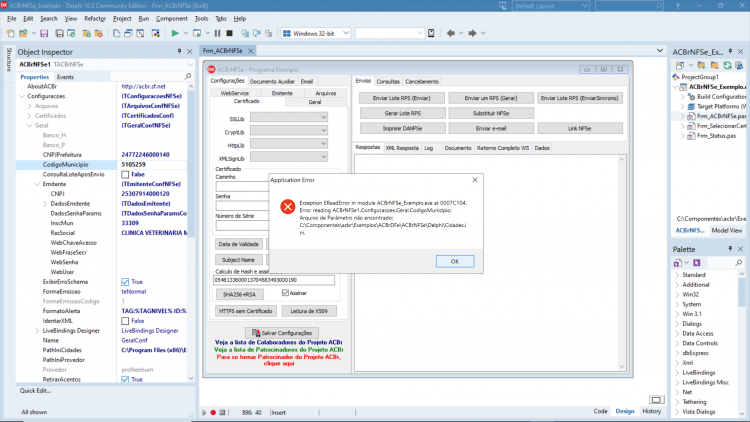
Task: Click the Forward navigation arrow
Action: click(473, 33)
